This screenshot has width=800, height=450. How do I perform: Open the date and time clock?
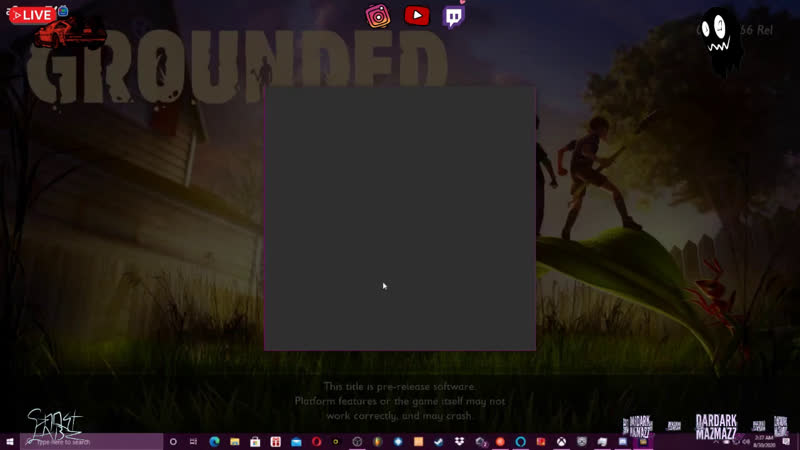click(x=764, y=442)
